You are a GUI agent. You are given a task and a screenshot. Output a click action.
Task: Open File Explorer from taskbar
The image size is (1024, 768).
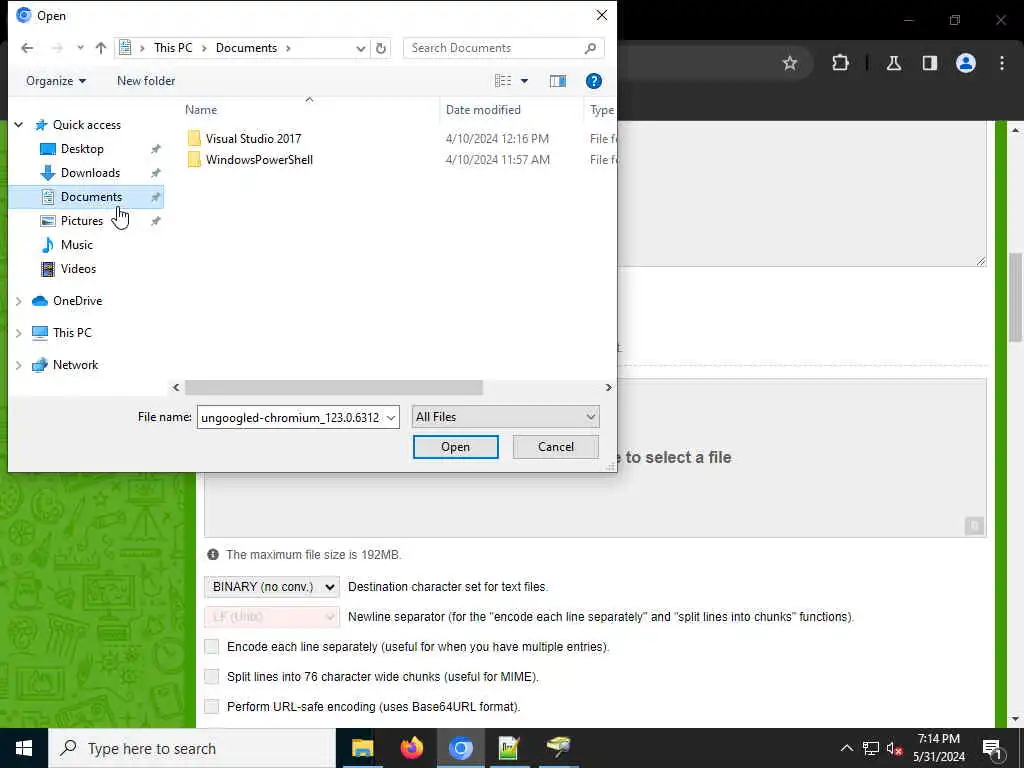point(362,748)
